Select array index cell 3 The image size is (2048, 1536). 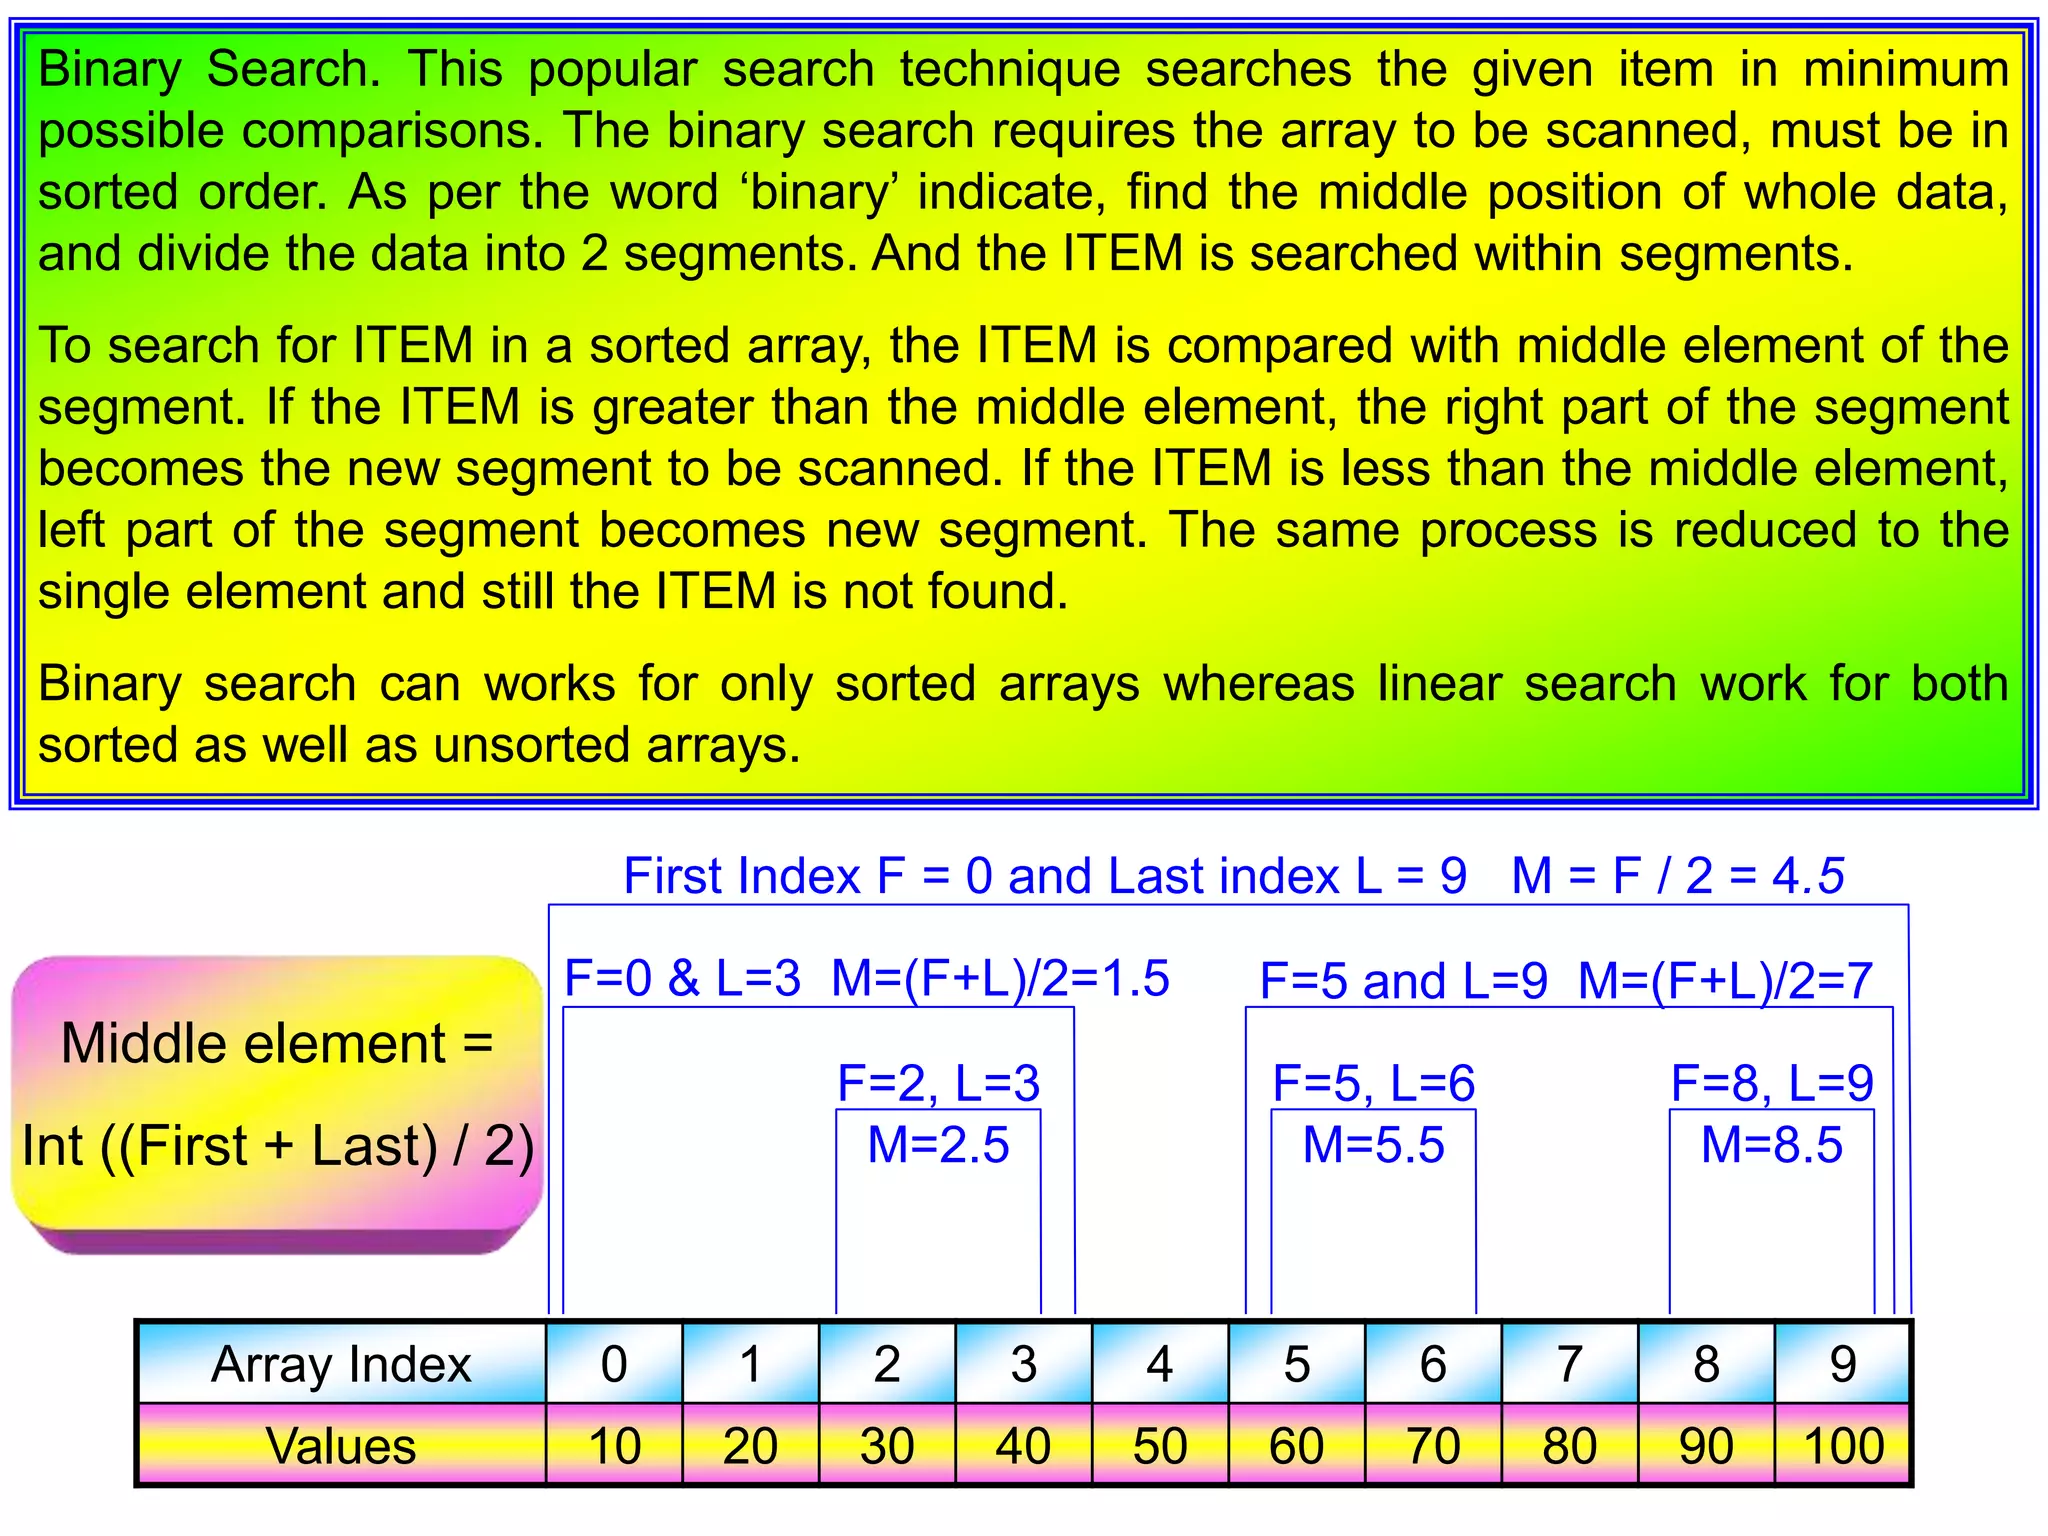pyautogui.click(x=1024, y=1364)
